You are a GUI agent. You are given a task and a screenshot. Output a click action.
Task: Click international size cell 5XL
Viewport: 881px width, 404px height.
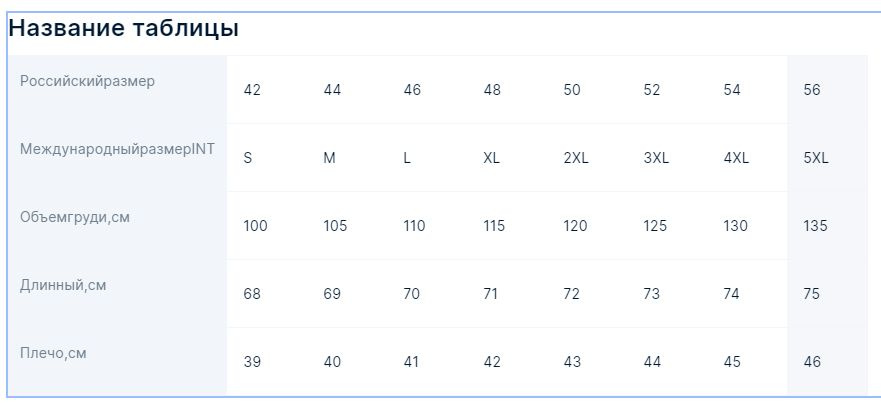(x=816, y=158)
